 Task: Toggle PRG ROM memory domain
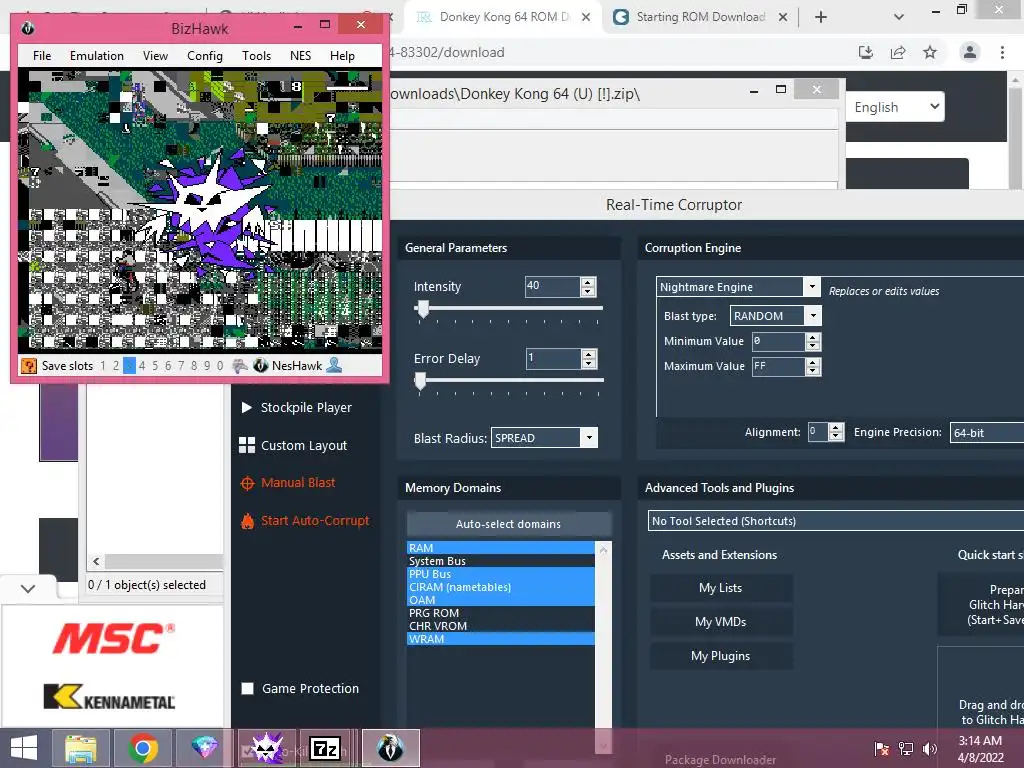coord(500,613)
